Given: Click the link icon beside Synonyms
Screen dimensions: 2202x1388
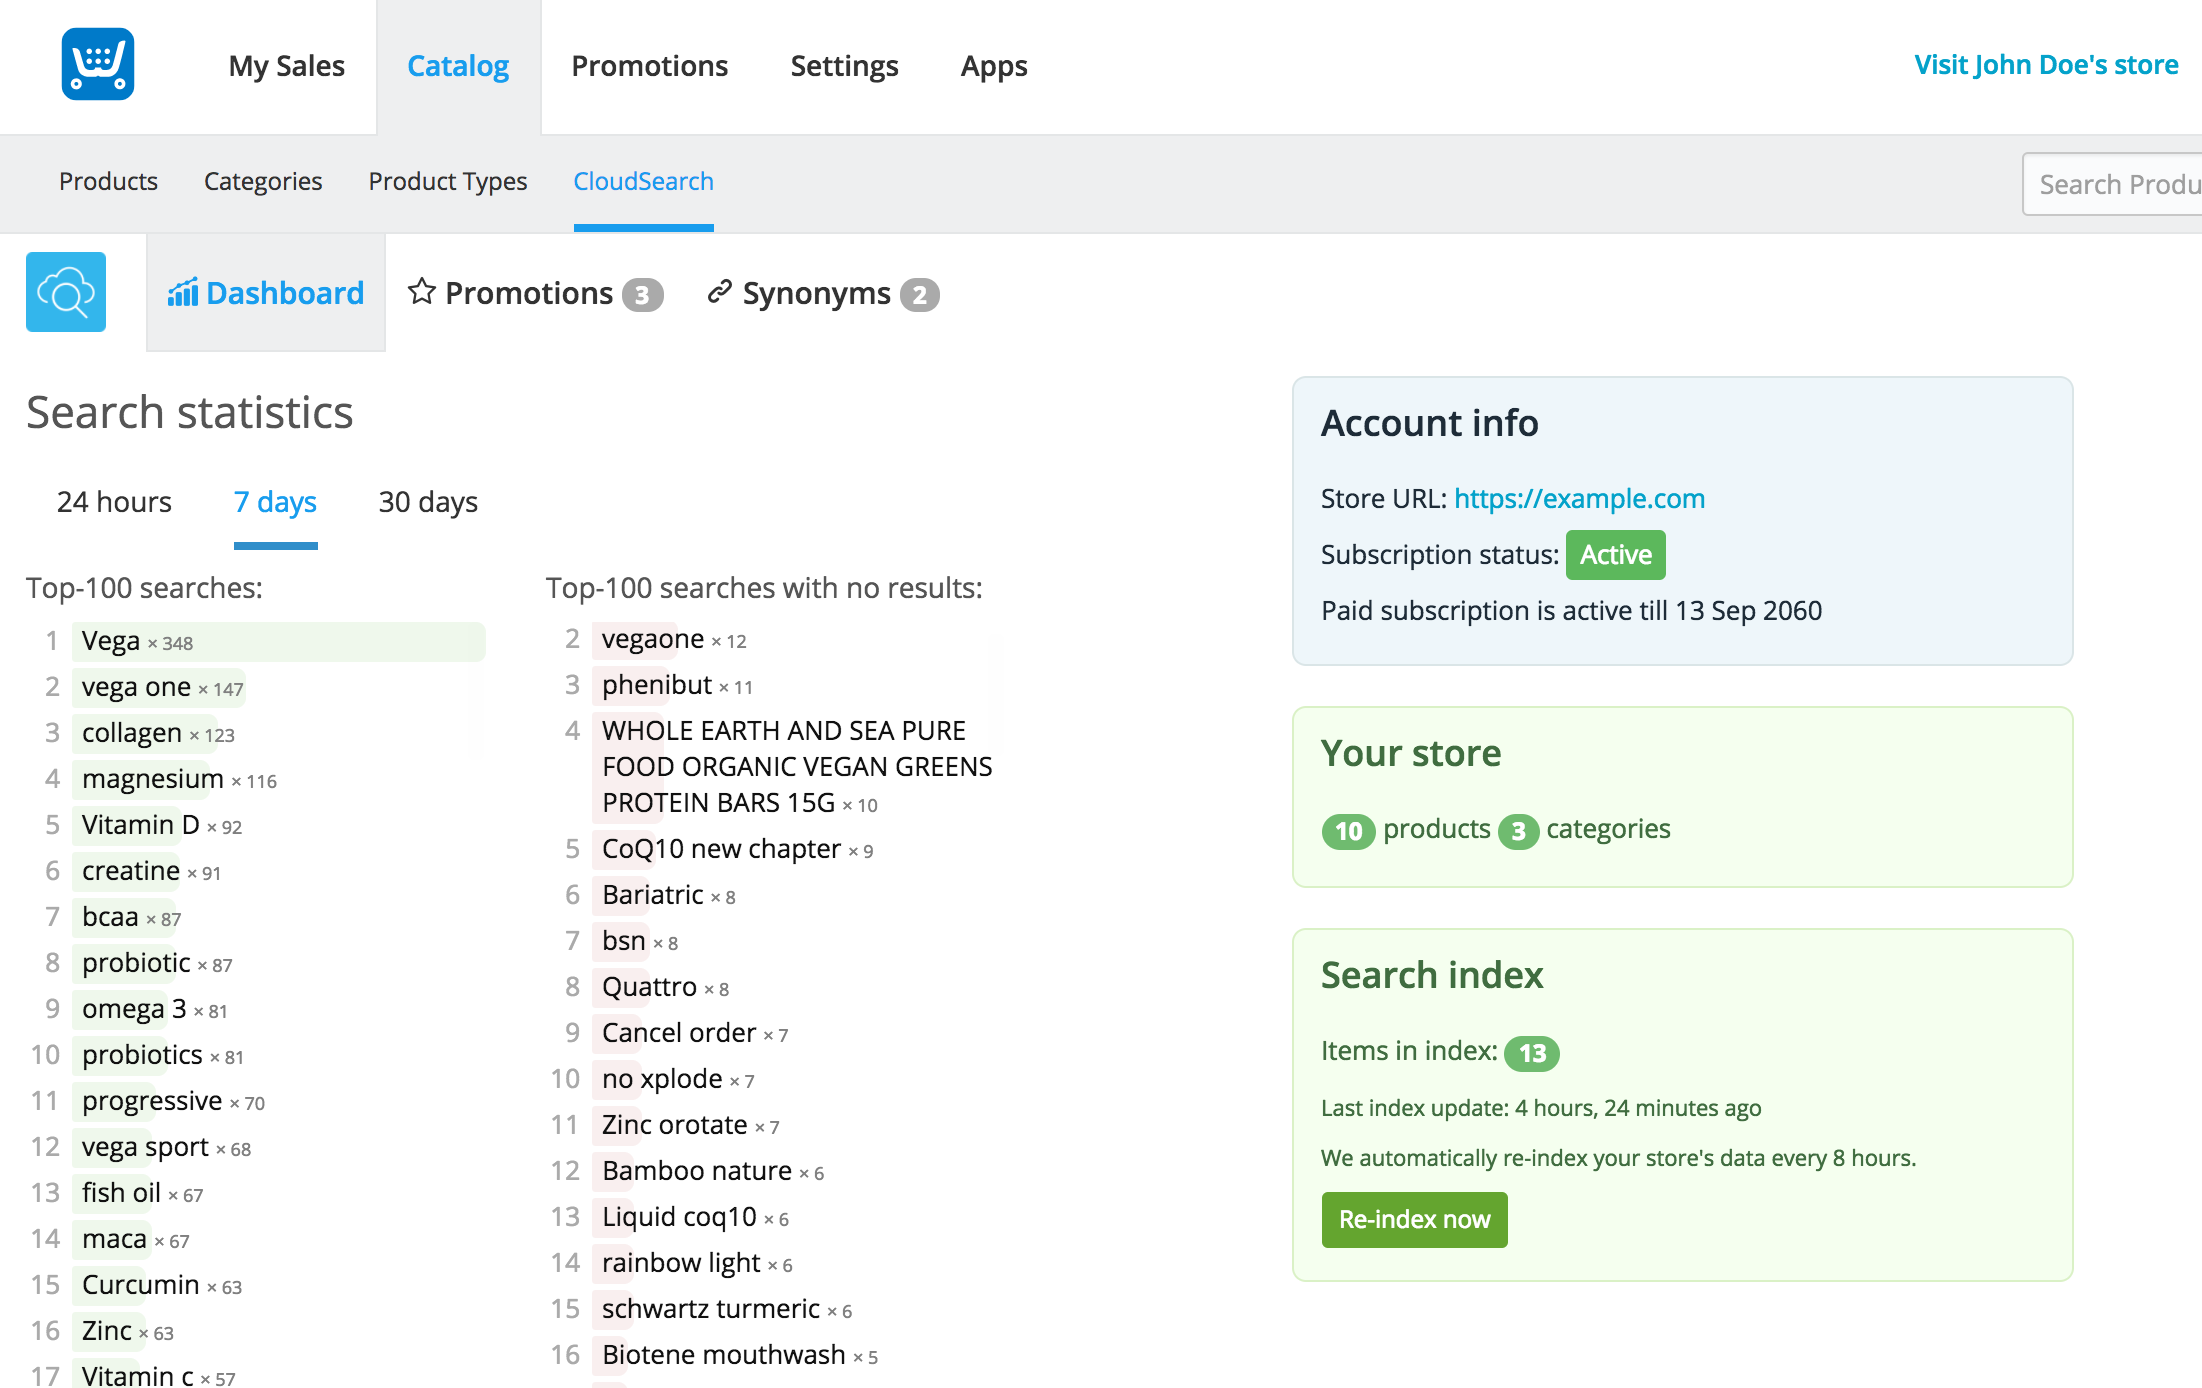Looking at the screenshot, I should point(720,291).
